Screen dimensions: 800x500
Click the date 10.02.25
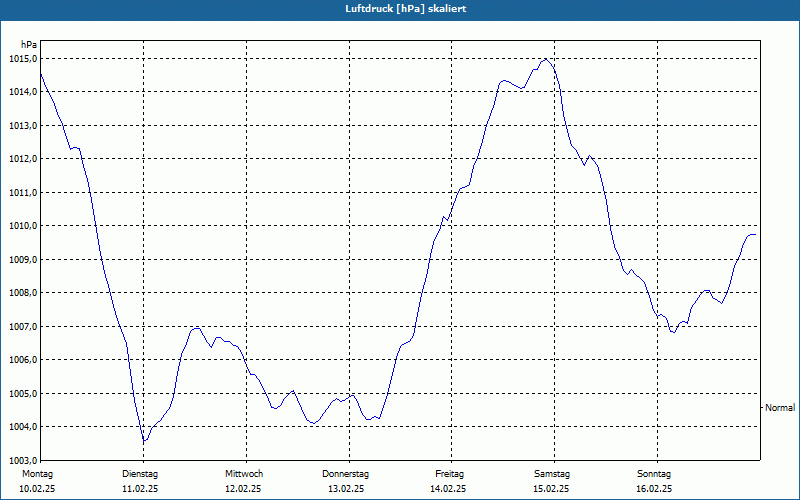pos(37,489)
